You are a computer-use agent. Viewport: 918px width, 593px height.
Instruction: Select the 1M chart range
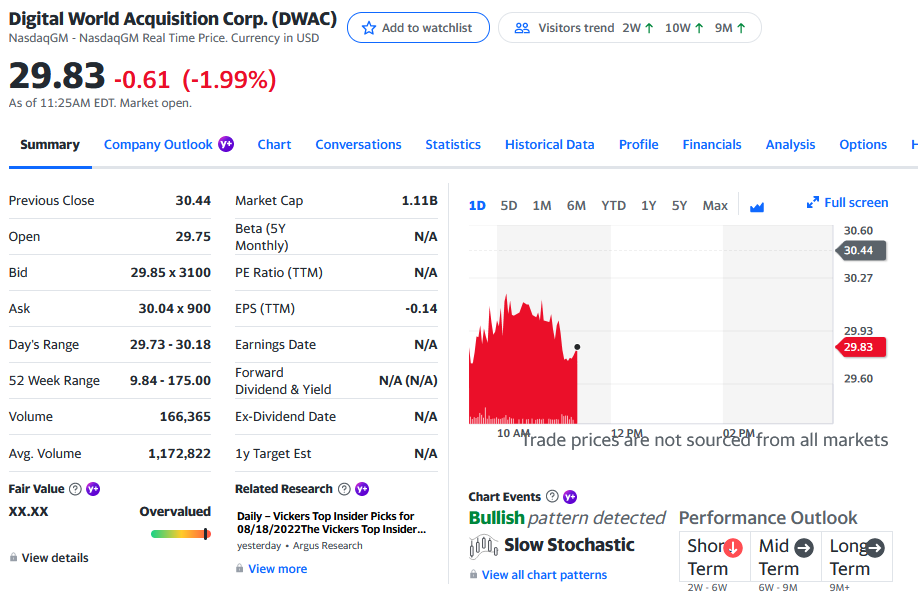tap(542, 205)
